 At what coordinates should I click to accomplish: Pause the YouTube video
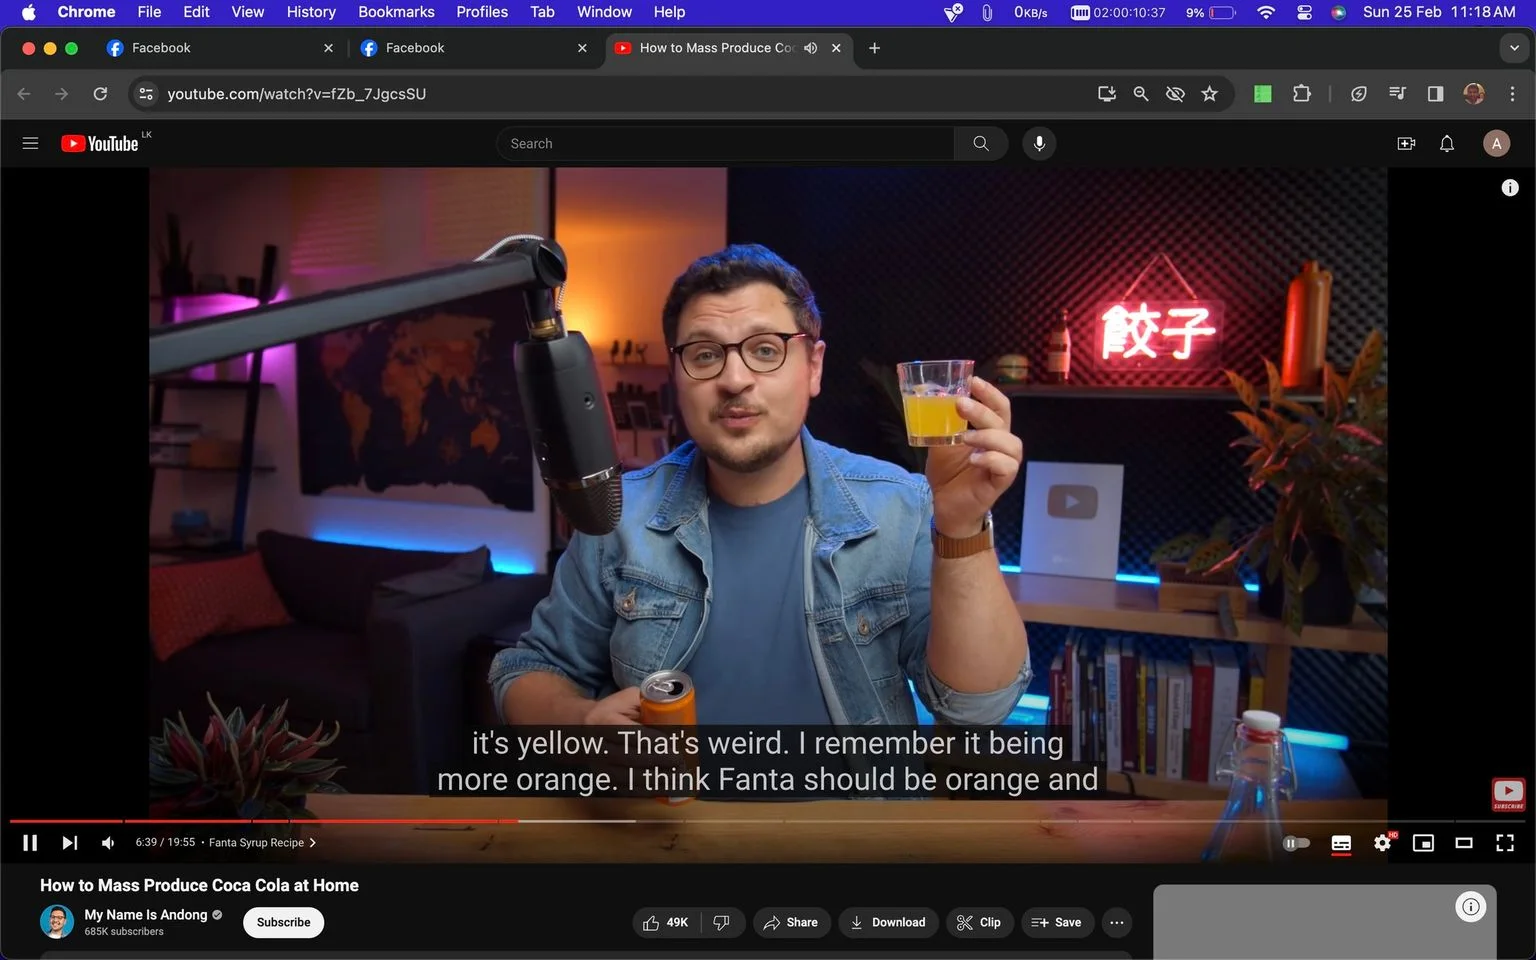30,843
